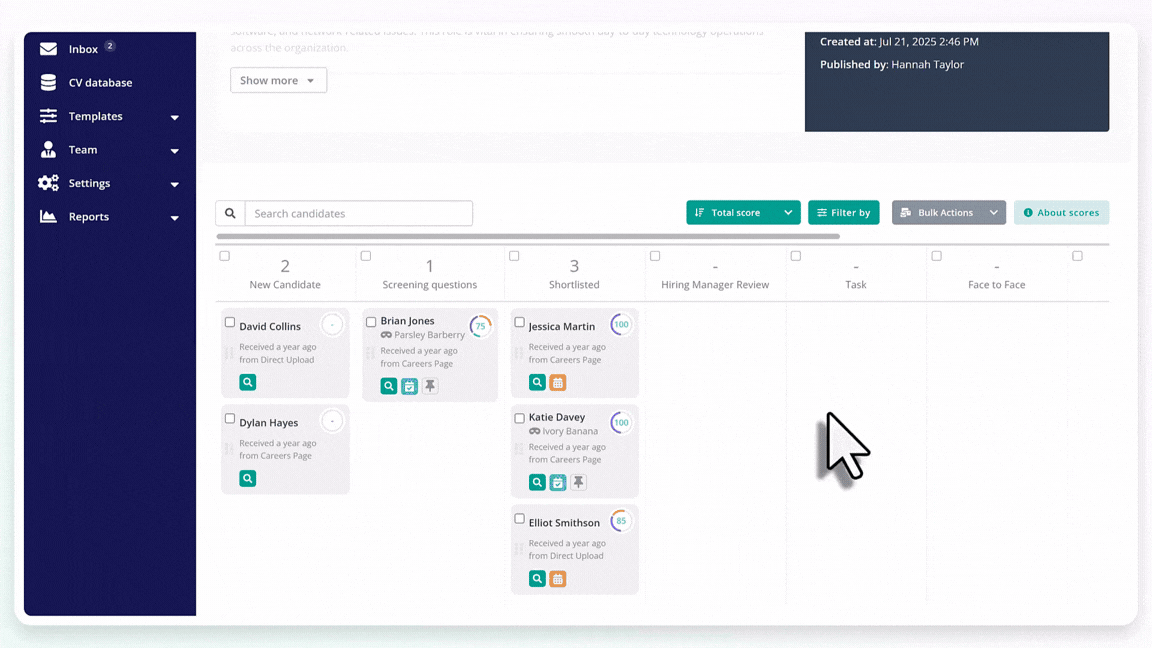This screenshot has height=648, width=1152.
Task: Check Brian Jones candidate checkbox
Action: click(x=371, y=322)
